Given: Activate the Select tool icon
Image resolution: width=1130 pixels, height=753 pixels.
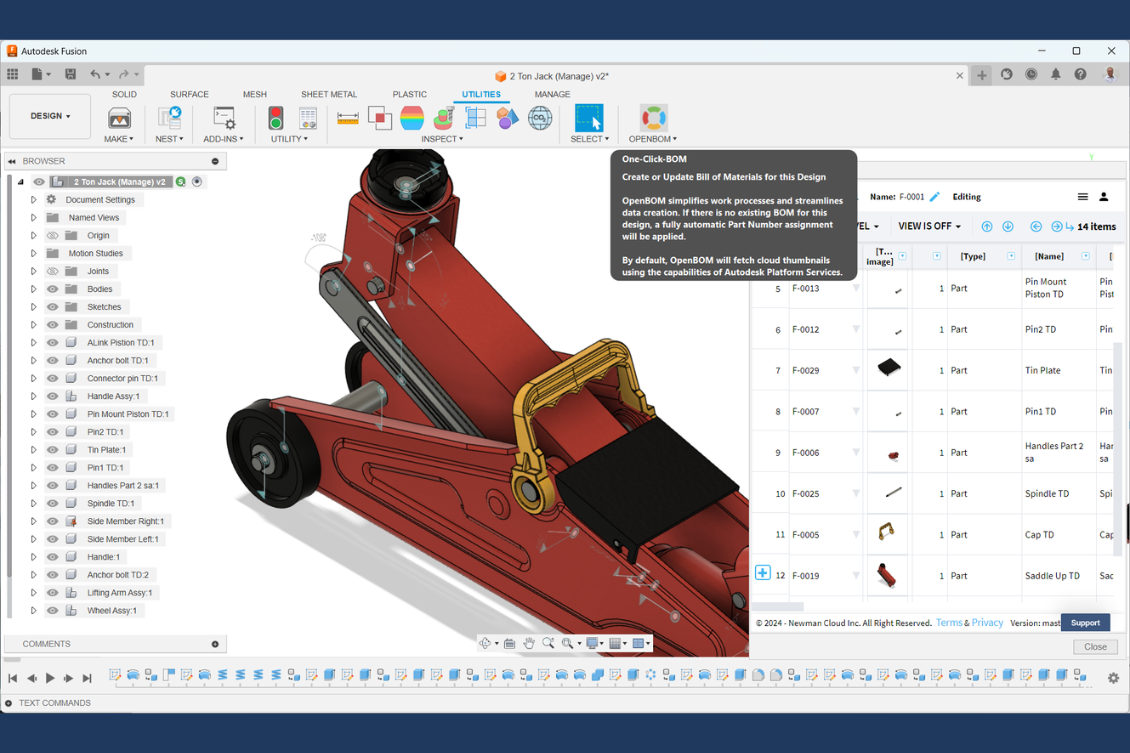Looking at the screenshot, I should (x=589, y=118).
